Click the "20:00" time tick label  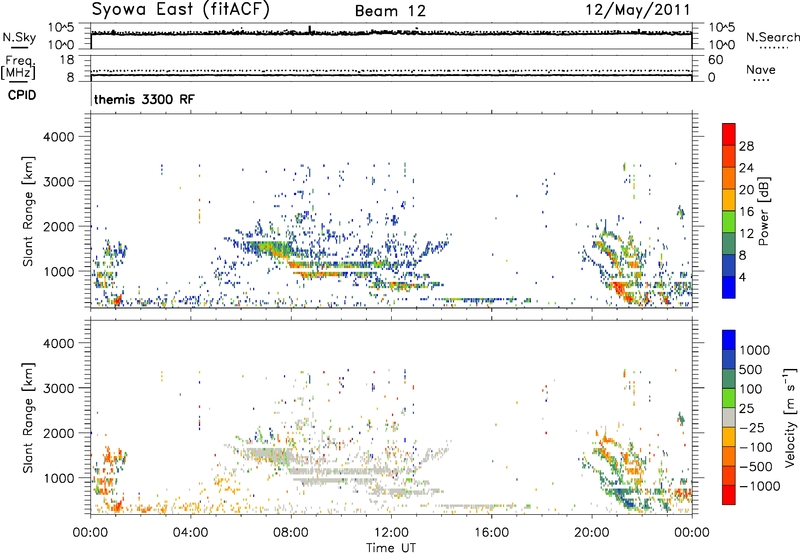click(x=591, y=533)
